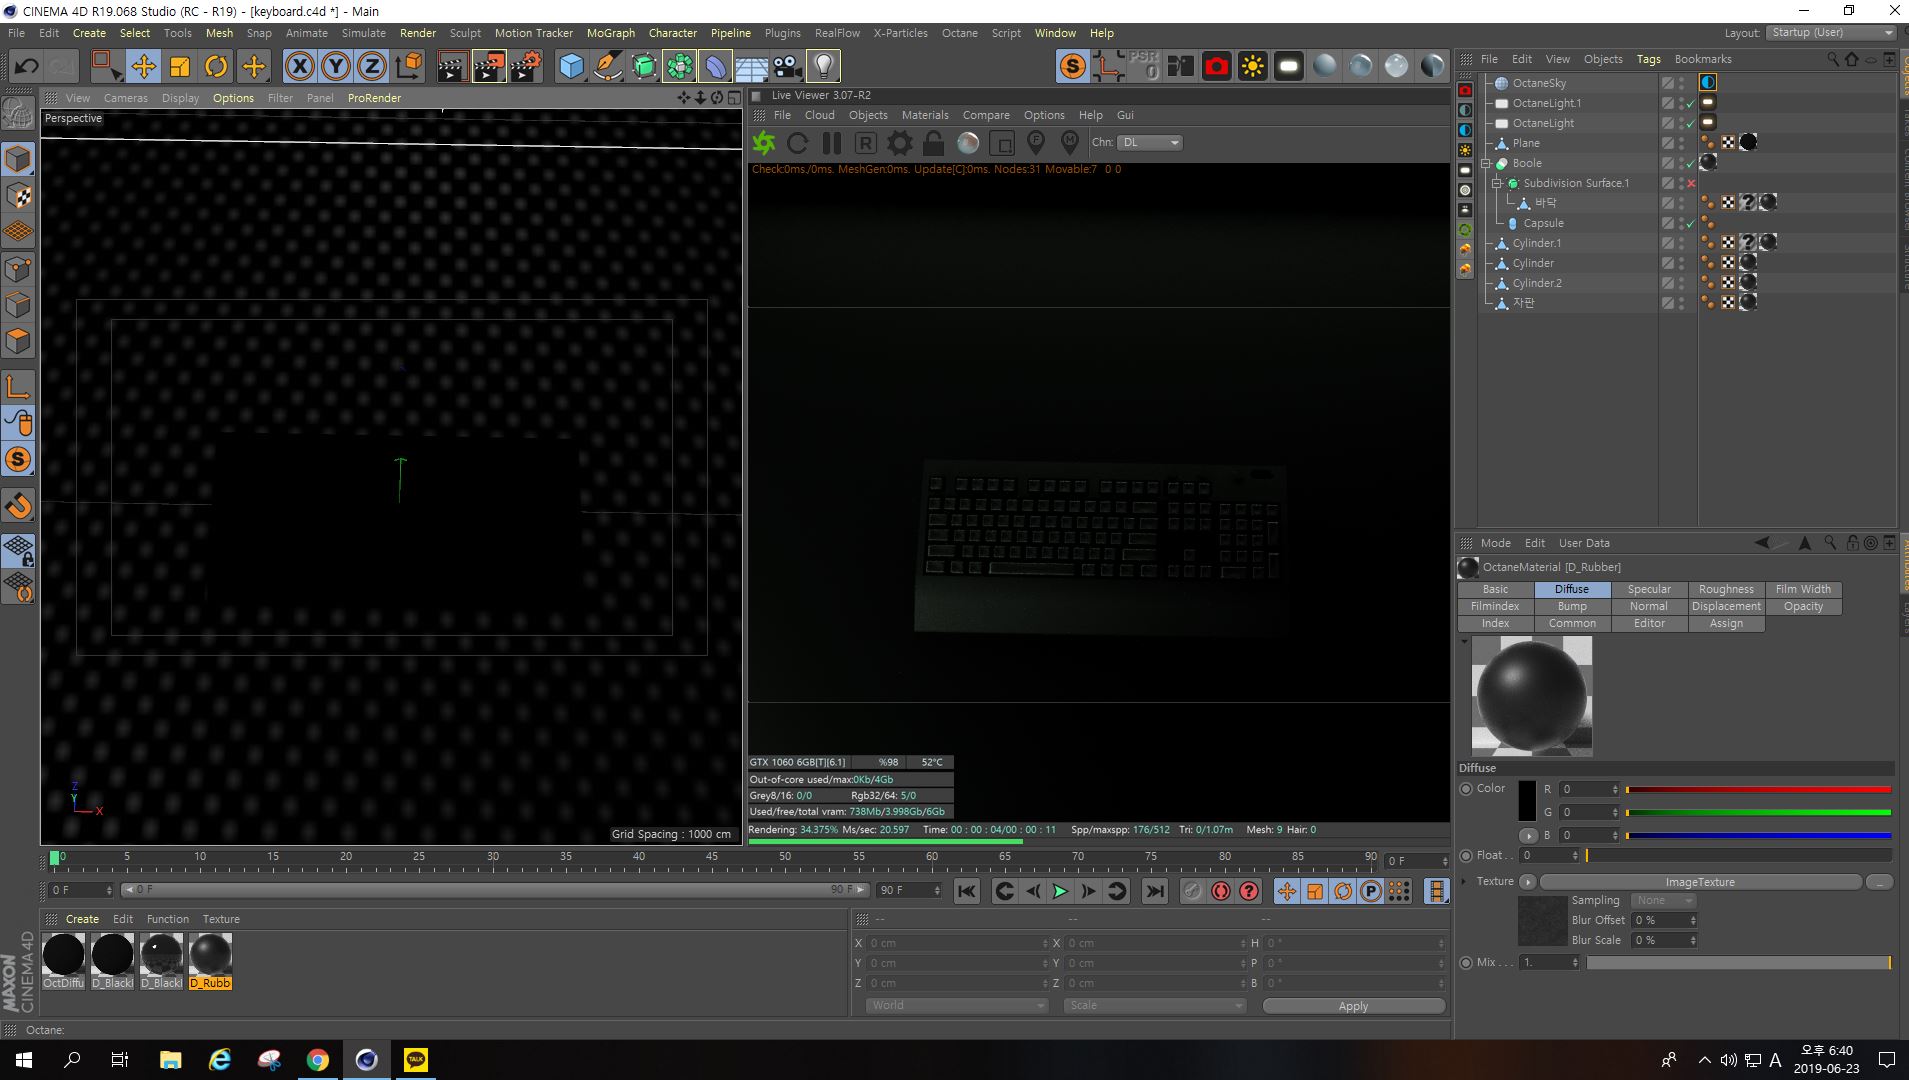Pause the Live Viewer rendering
The width and height of the screenshot is (1909, 1080).
point(831,143)
